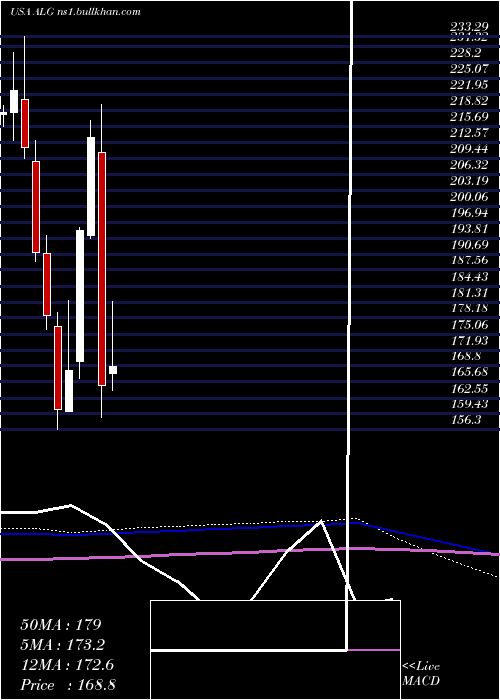Click the 212.57 price axis label
The width and height of the screenshot is (500, 700).
coord(469,133)
